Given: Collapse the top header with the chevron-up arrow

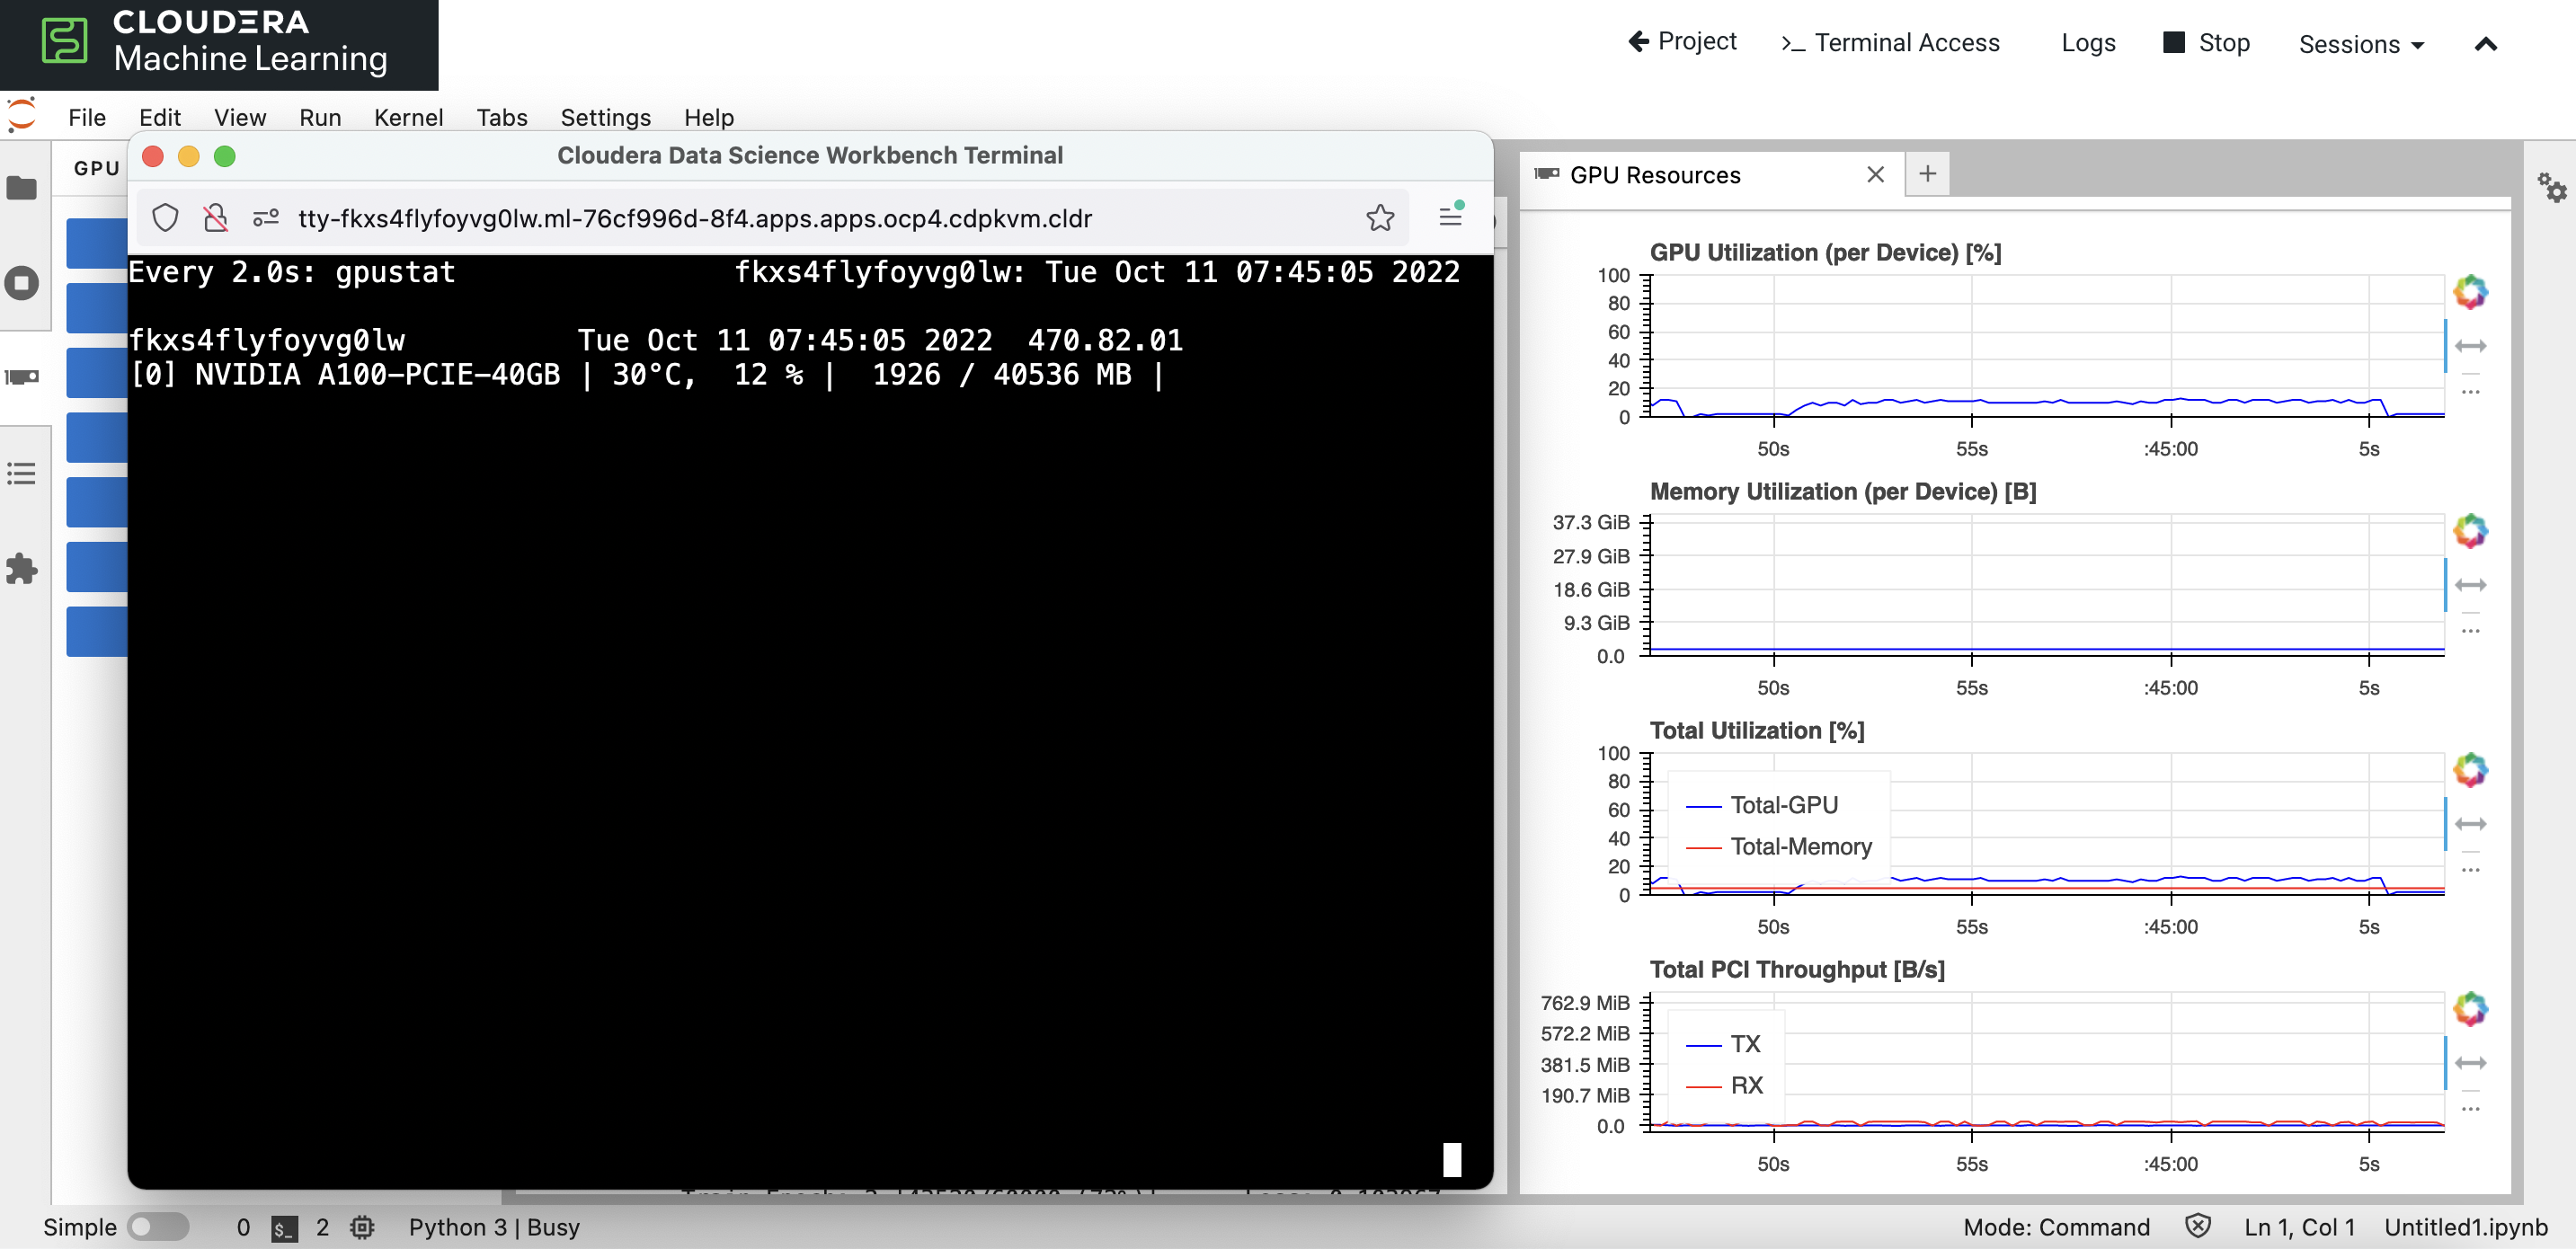Looking at the screenshot, I should pyautogui.click(x=2486, y=44).
